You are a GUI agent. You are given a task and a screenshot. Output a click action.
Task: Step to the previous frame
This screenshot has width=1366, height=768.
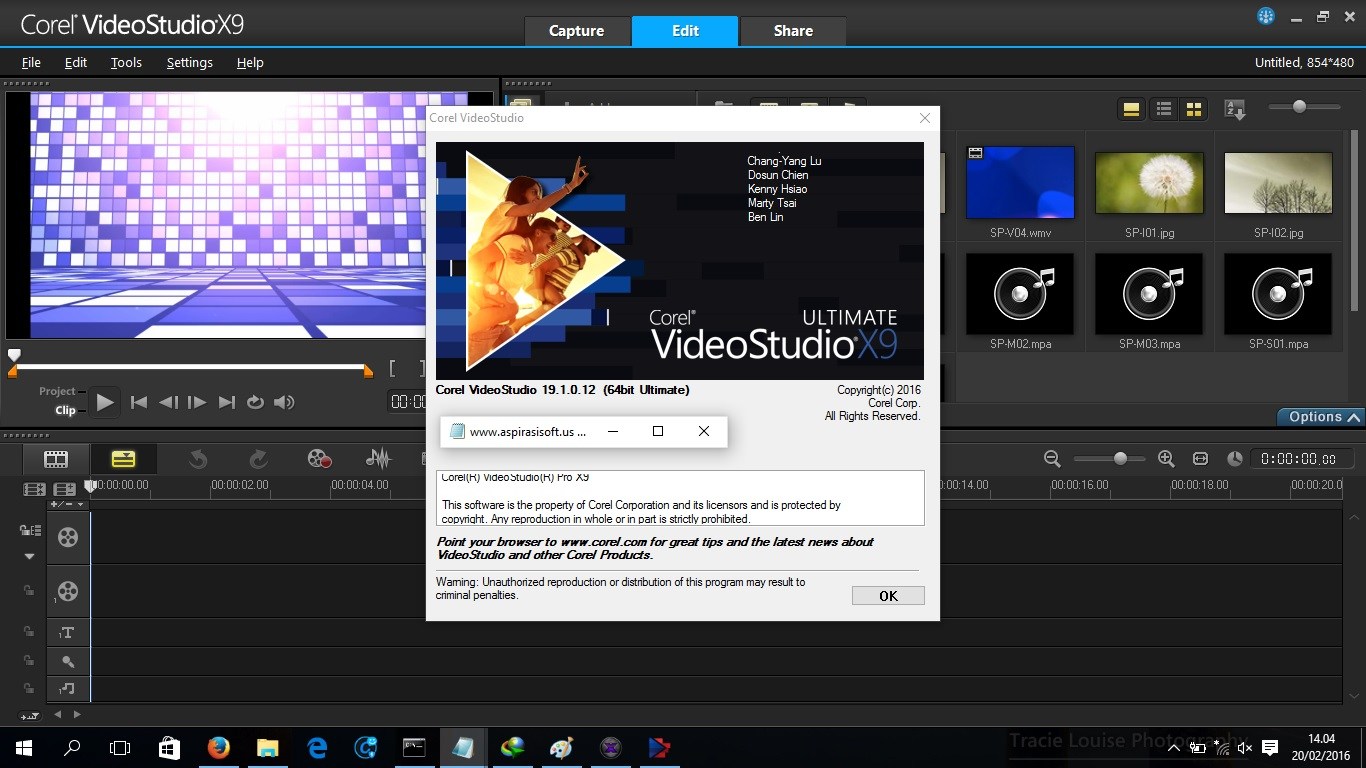[168, 402]
